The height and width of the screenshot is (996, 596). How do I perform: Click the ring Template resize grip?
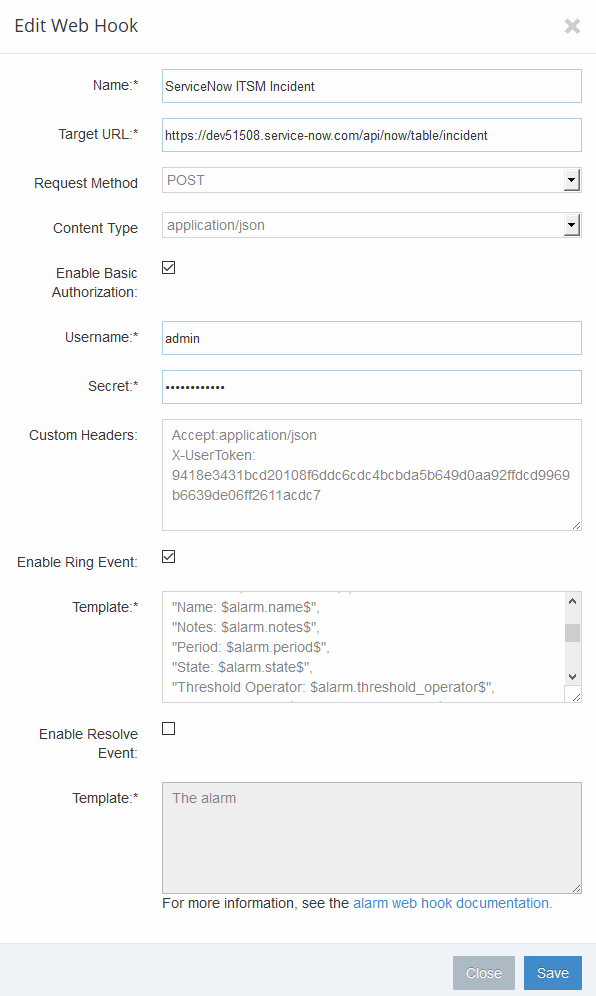click(x=576, y=697)
